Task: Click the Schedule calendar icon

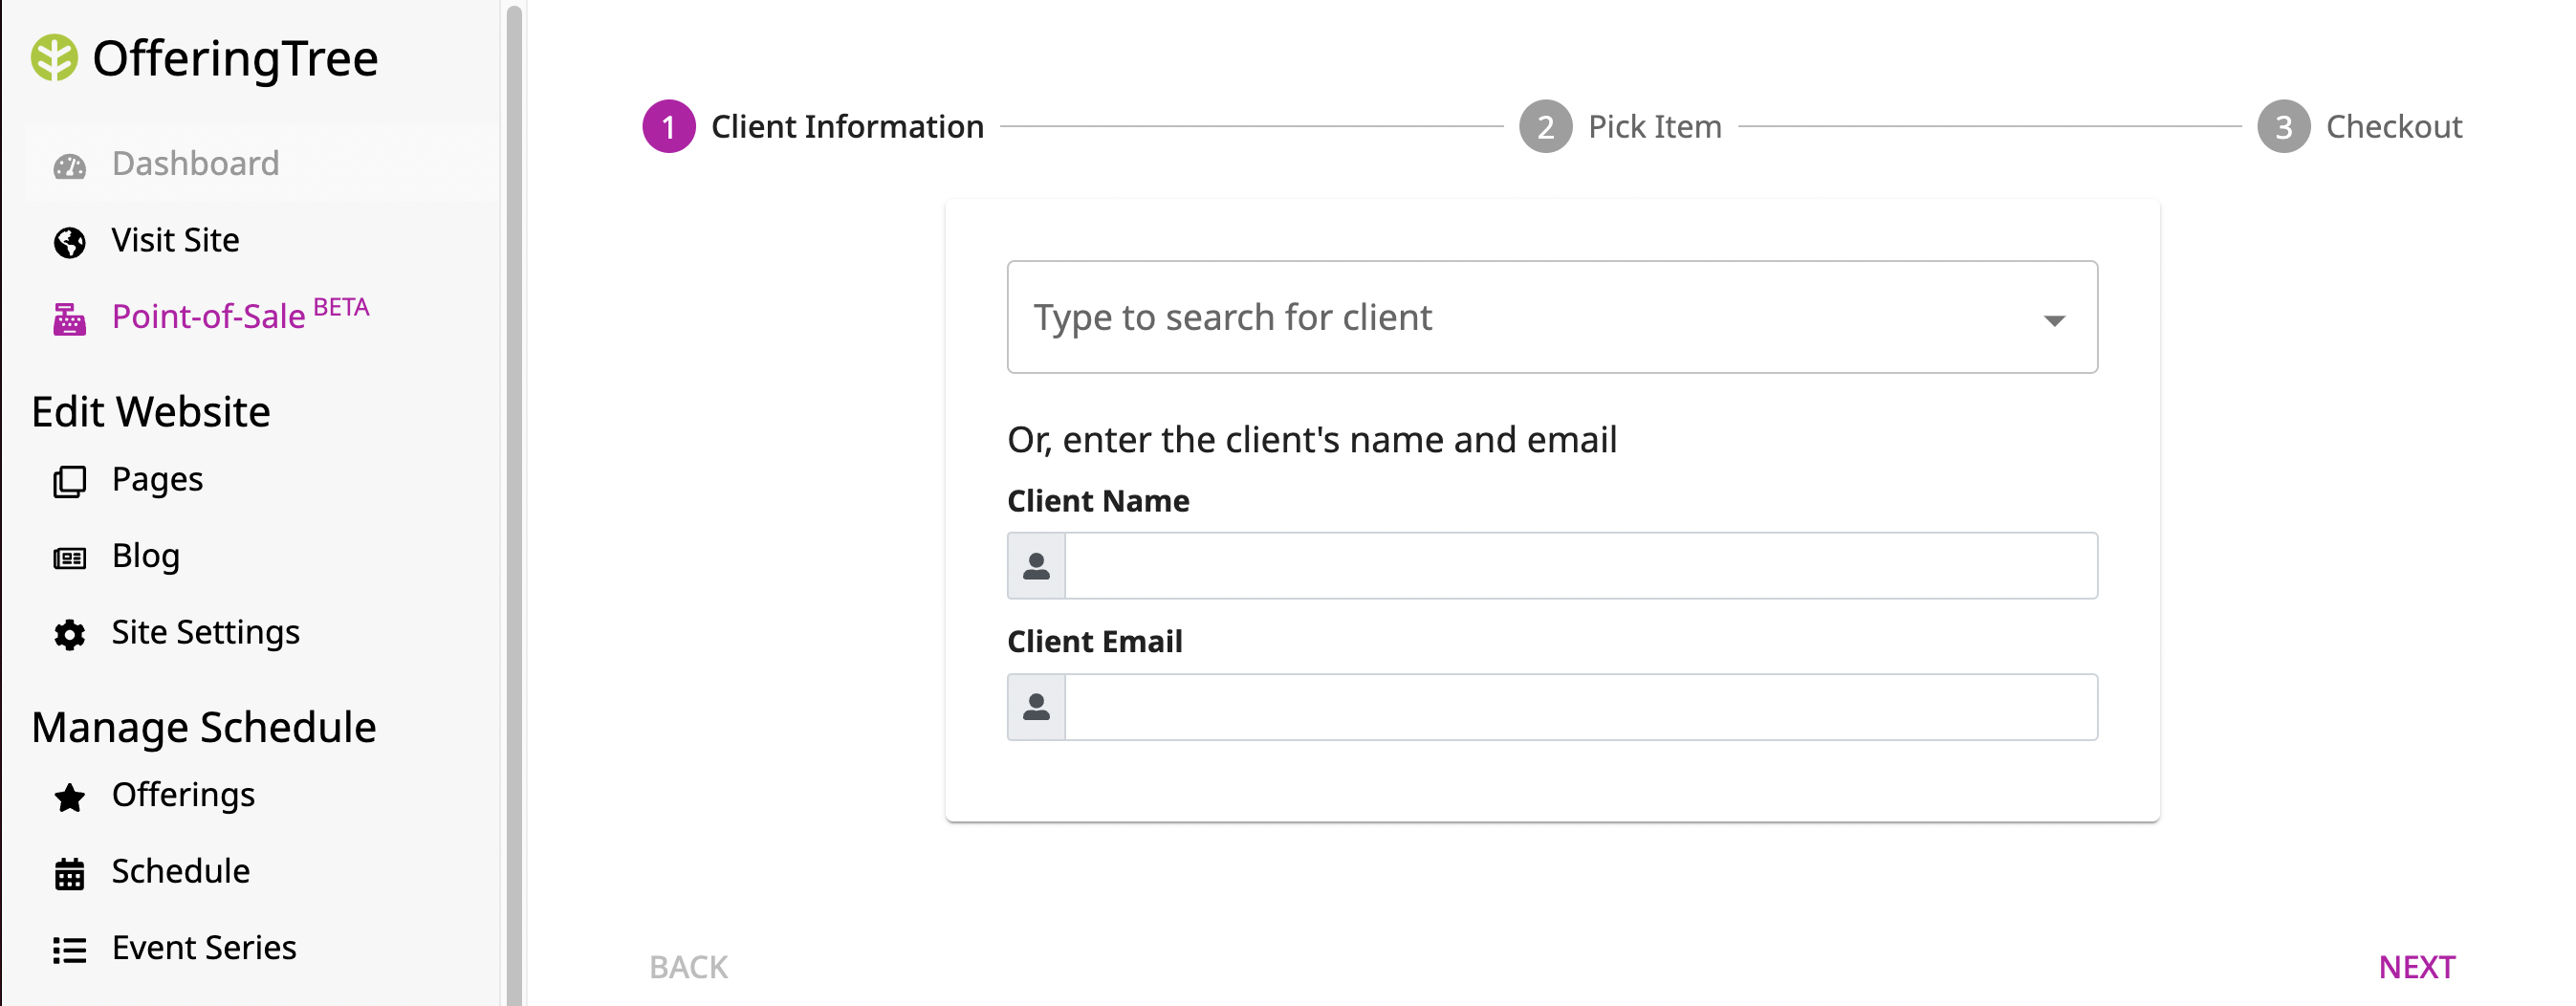Action: tap(69, 873)
